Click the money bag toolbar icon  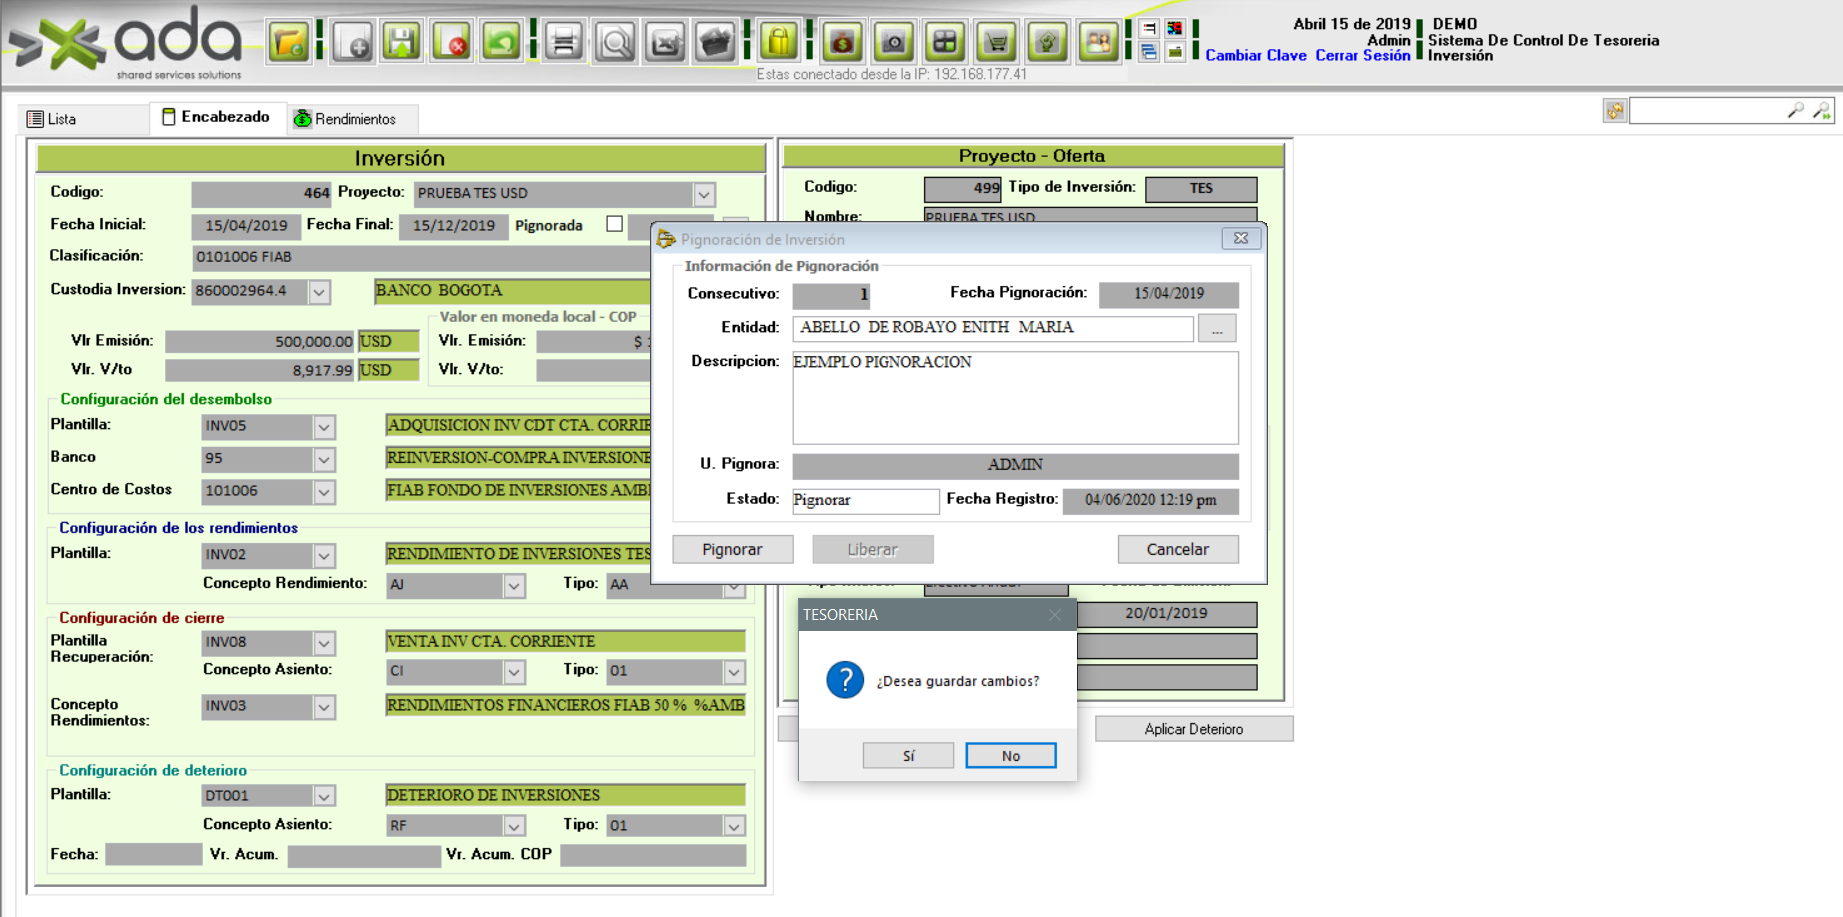click(842, 42)
